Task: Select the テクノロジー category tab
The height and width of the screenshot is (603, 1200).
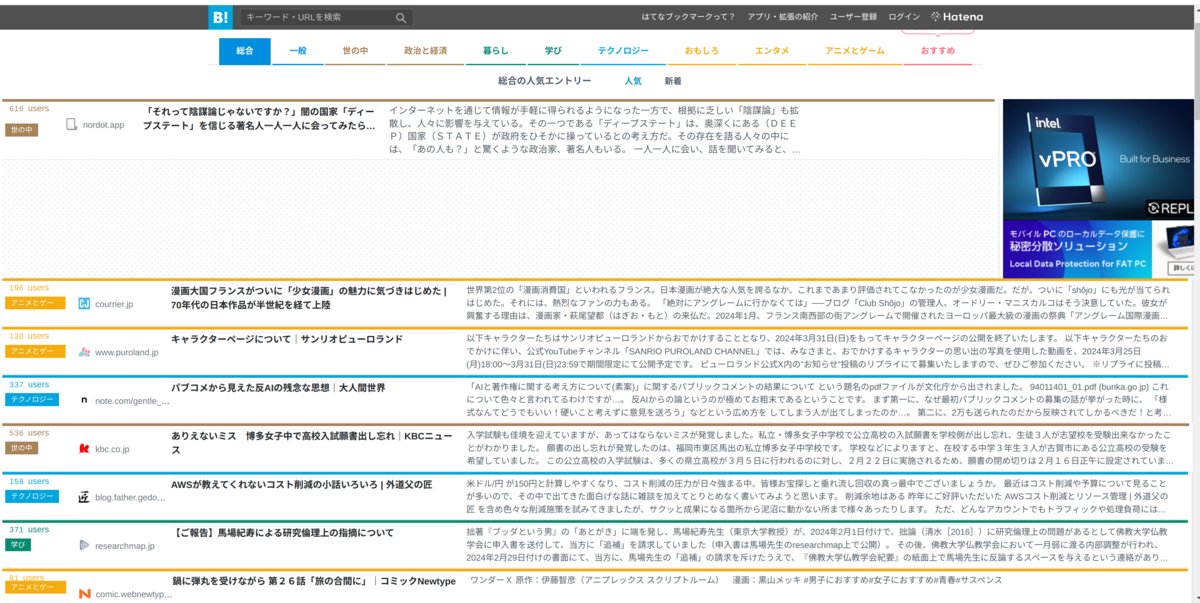Action: tap(623, 51)
